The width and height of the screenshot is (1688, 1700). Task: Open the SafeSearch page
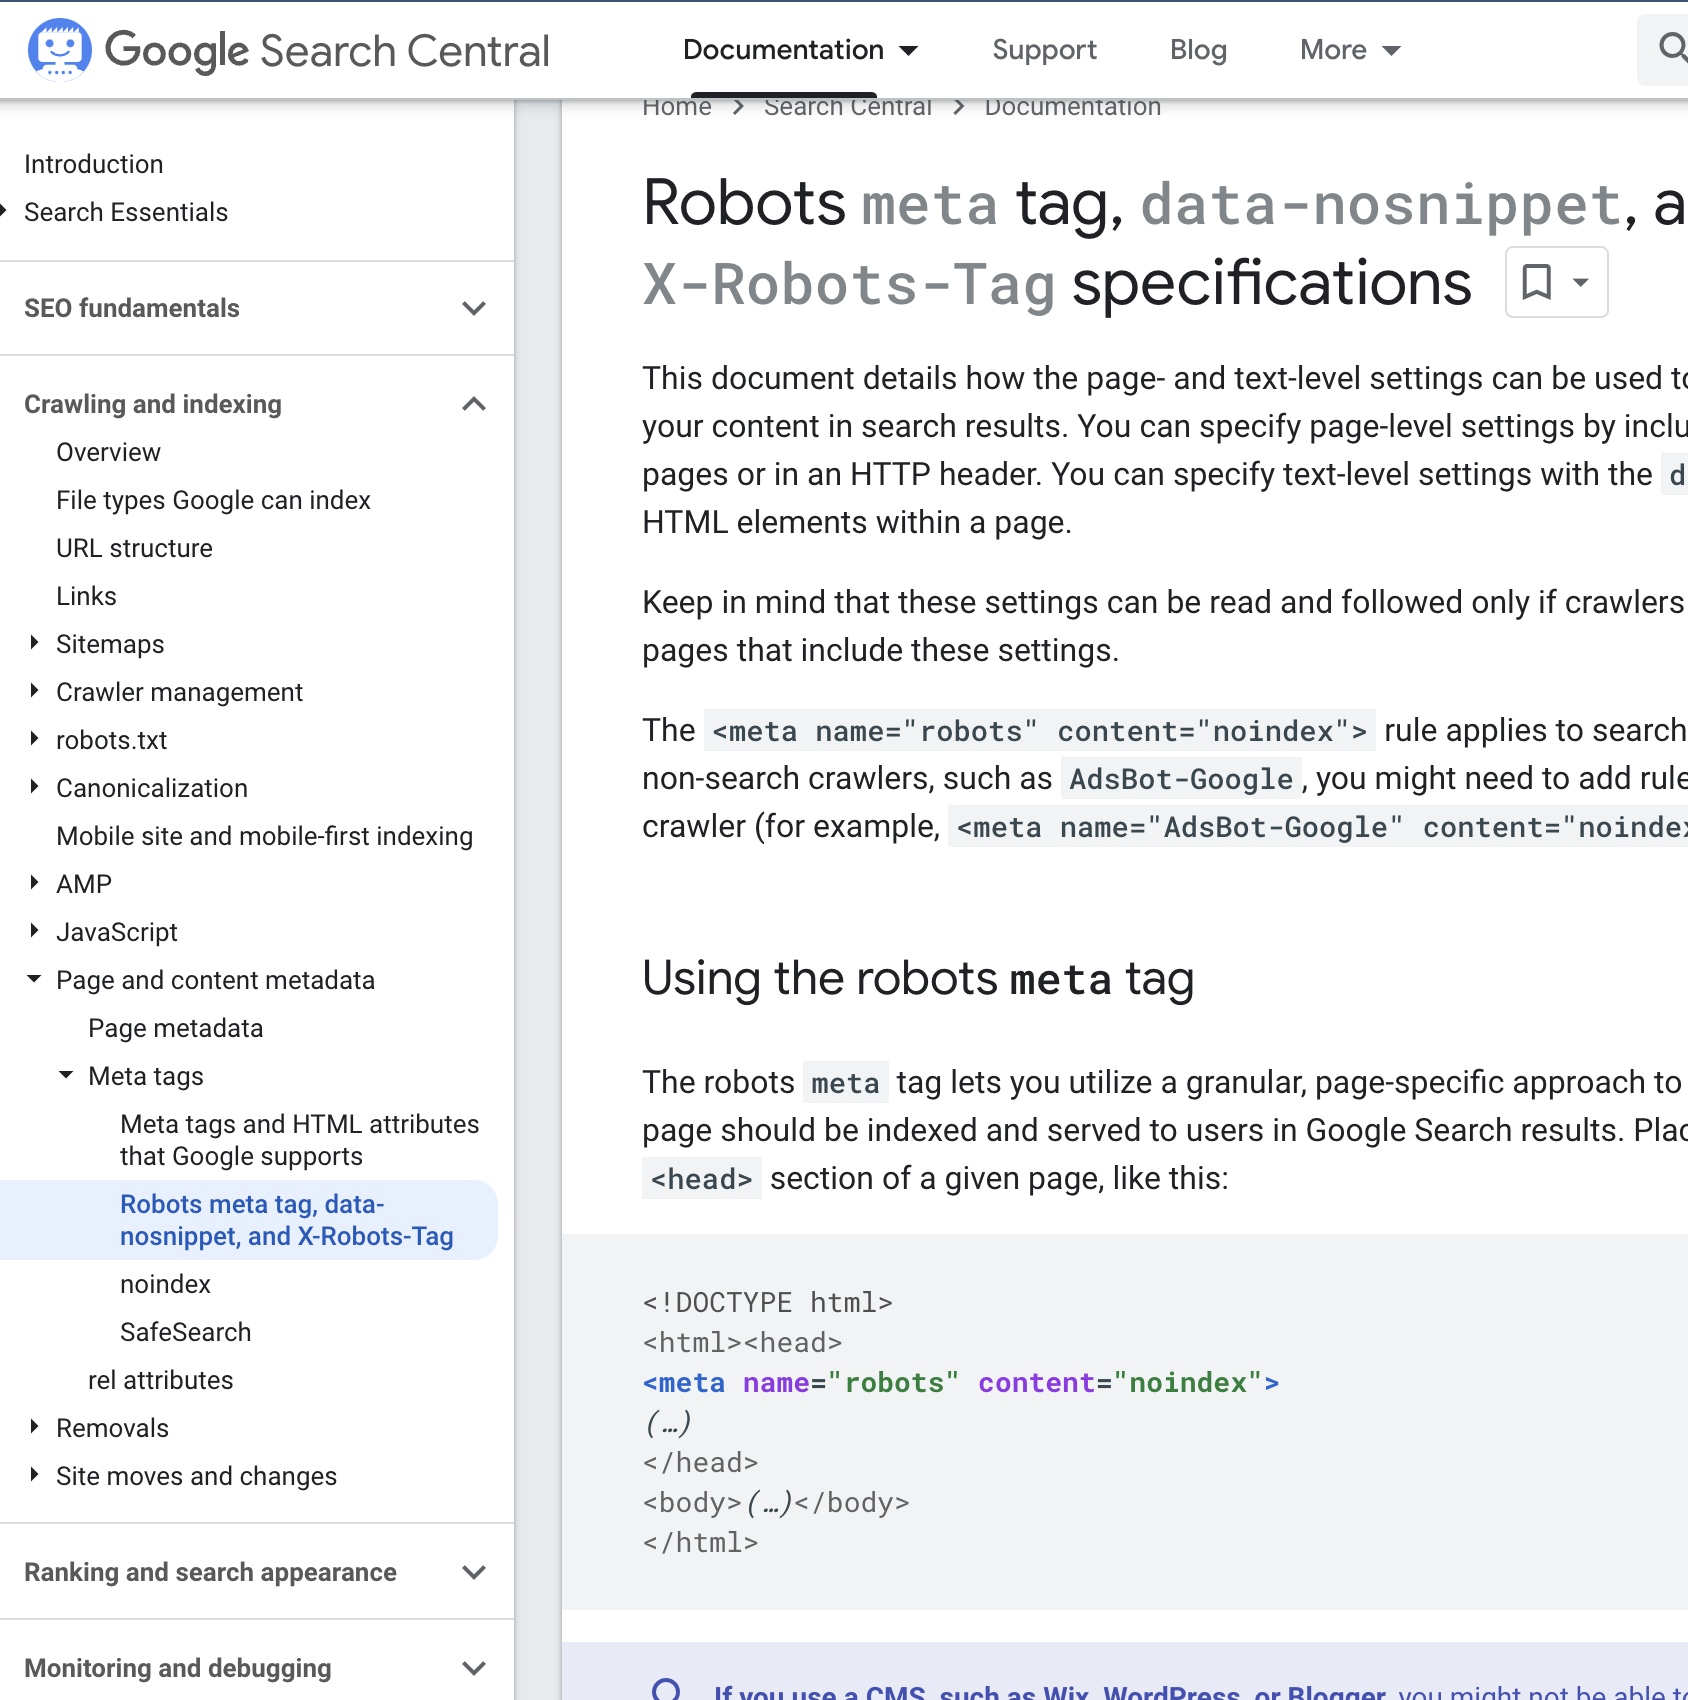(185, 1332)
